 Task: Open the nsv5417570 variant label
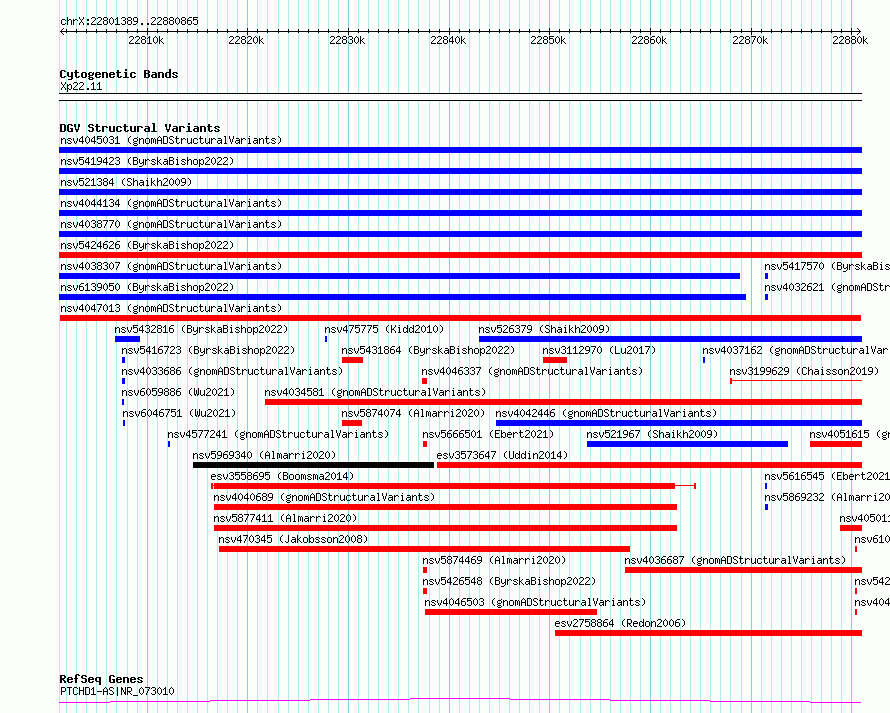point(826,266)
